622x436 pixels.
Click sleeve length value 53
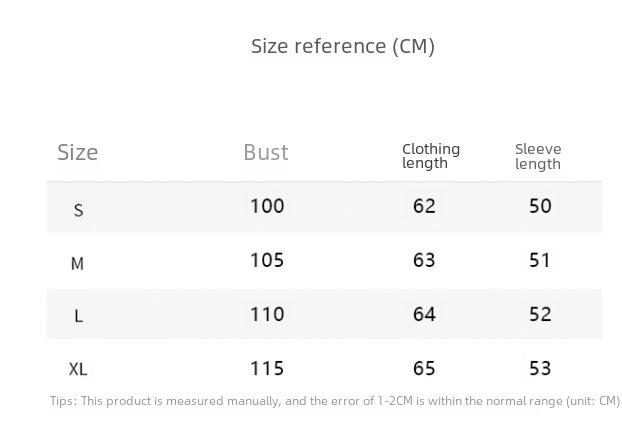click(540, 368)
